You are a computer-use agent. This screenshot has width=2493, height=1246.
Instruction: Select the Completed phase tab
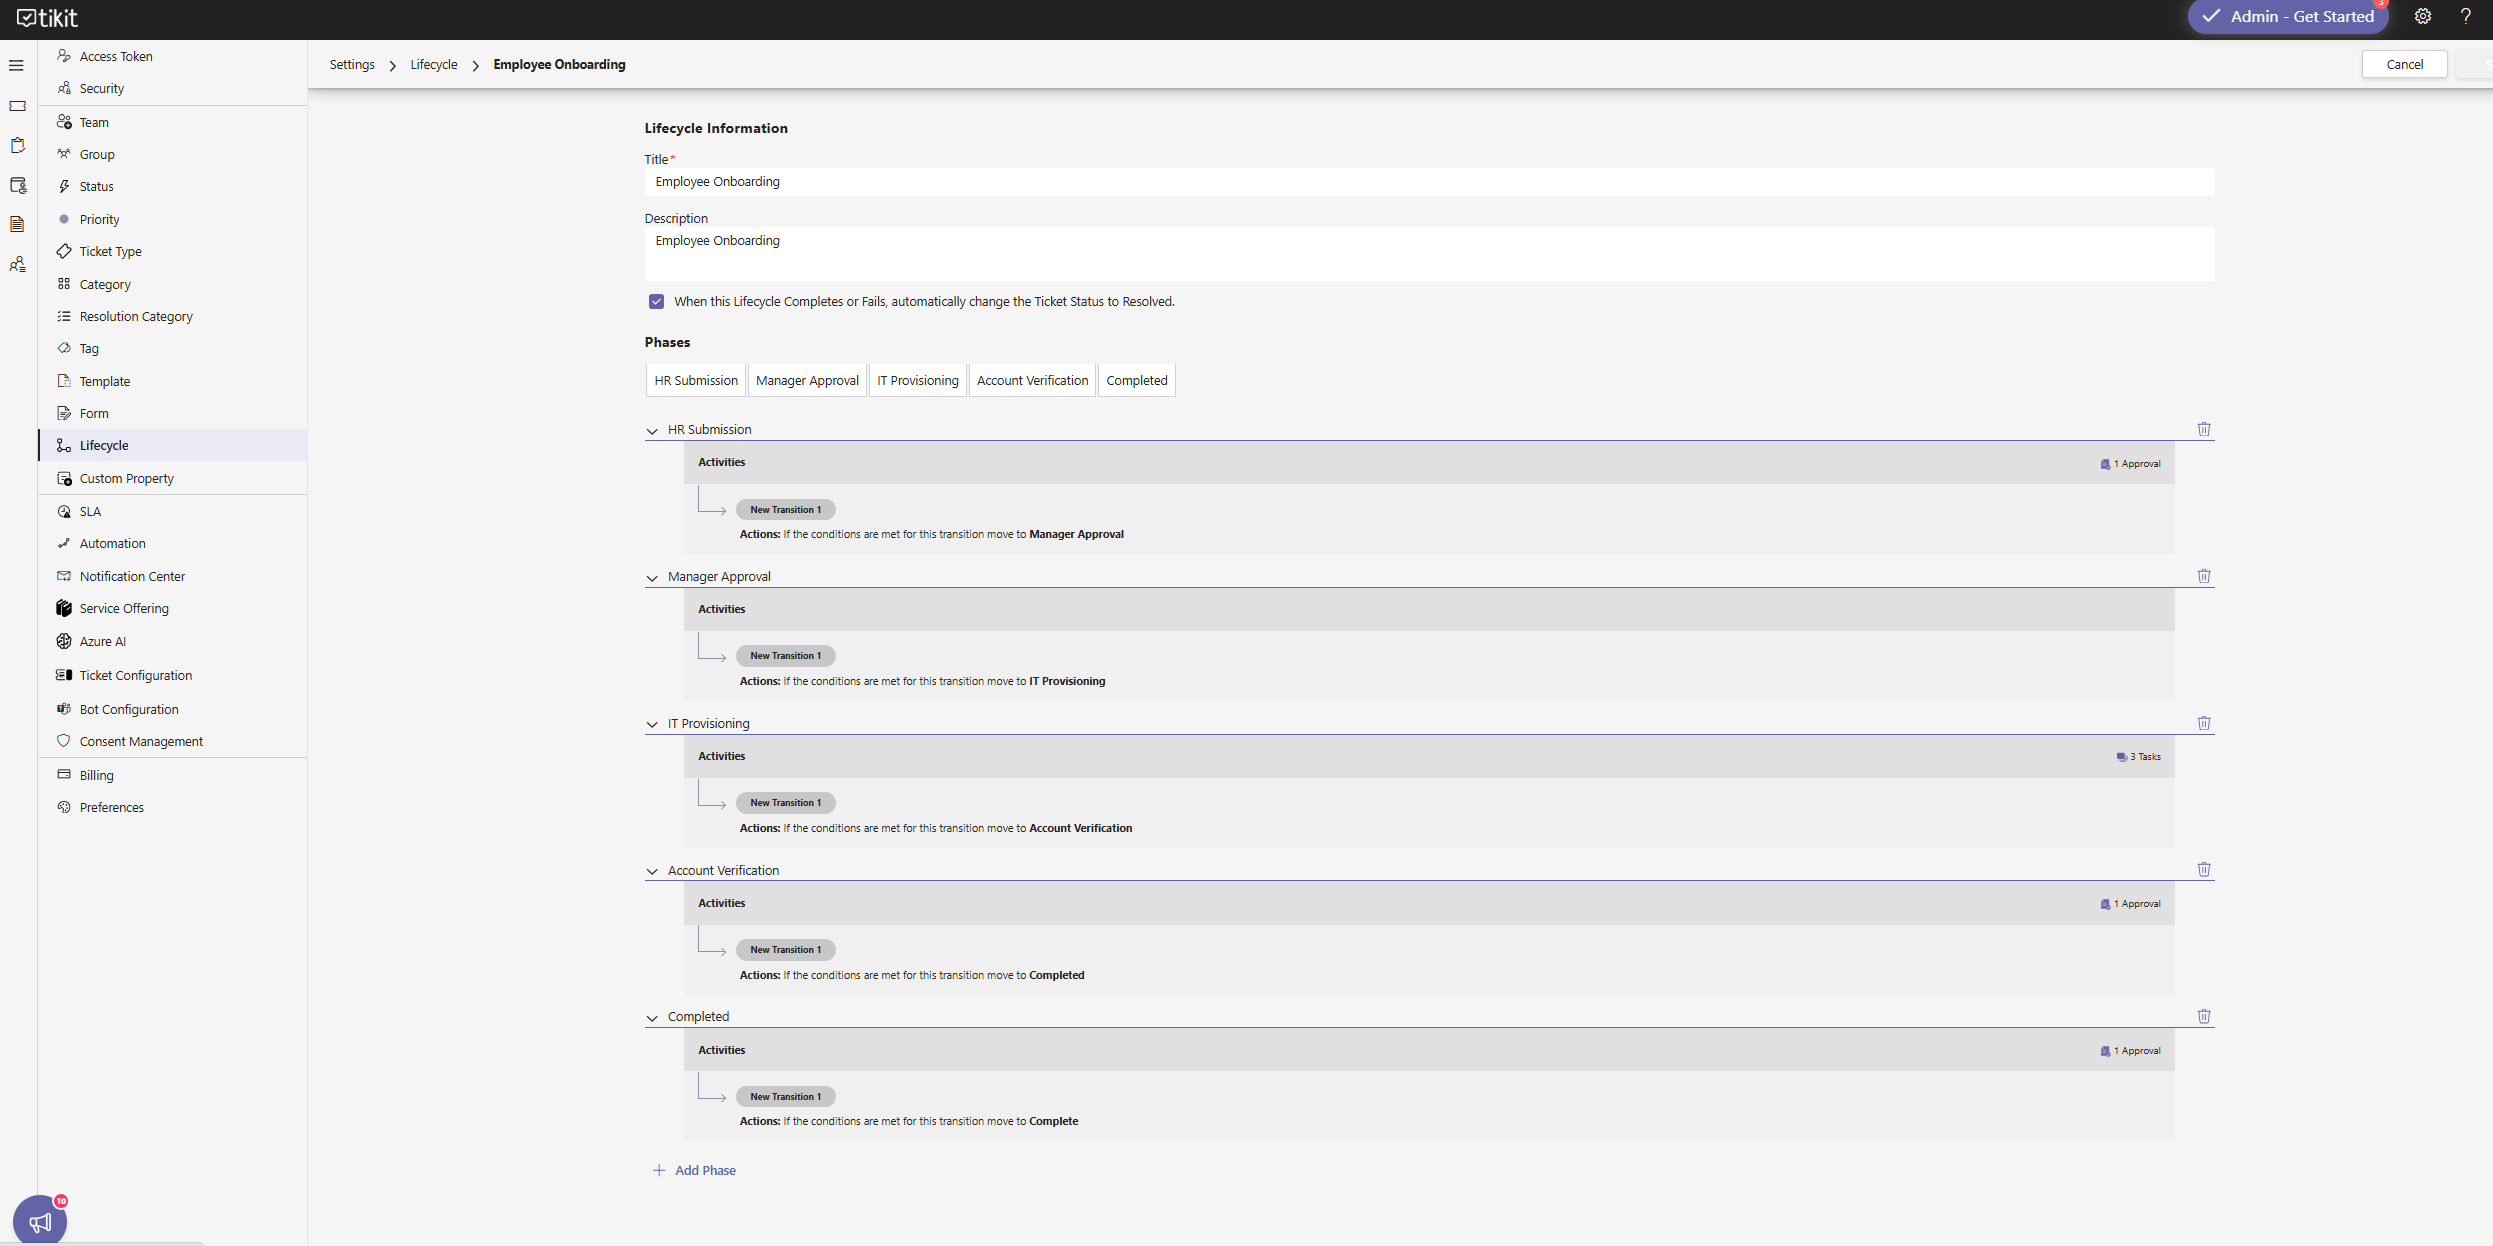point(1137,380)
